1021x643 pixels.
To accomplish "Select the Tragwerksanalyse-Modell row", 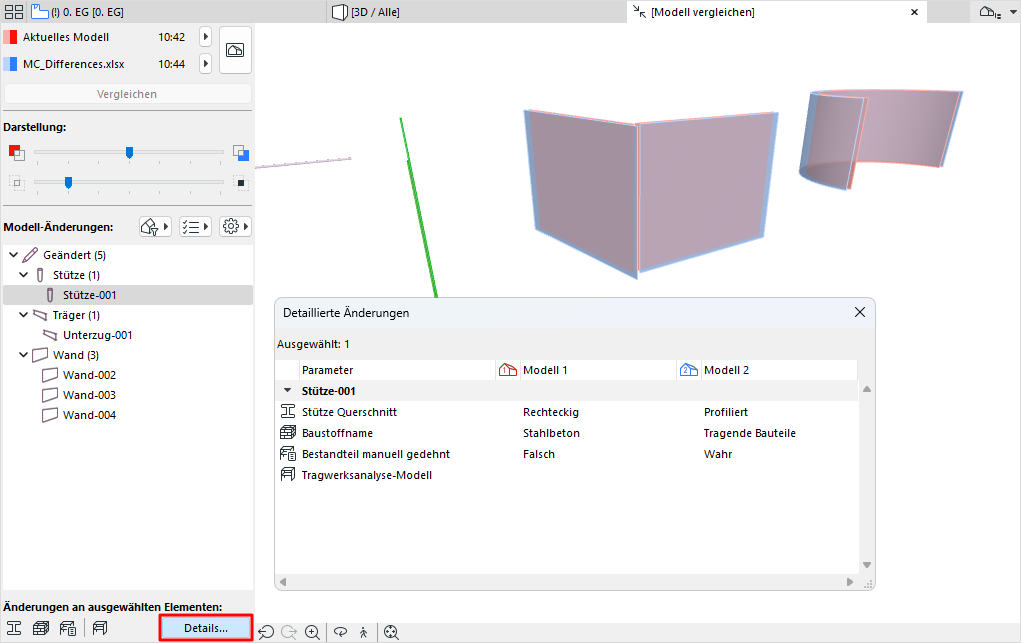I will click(x=566, y=475).
